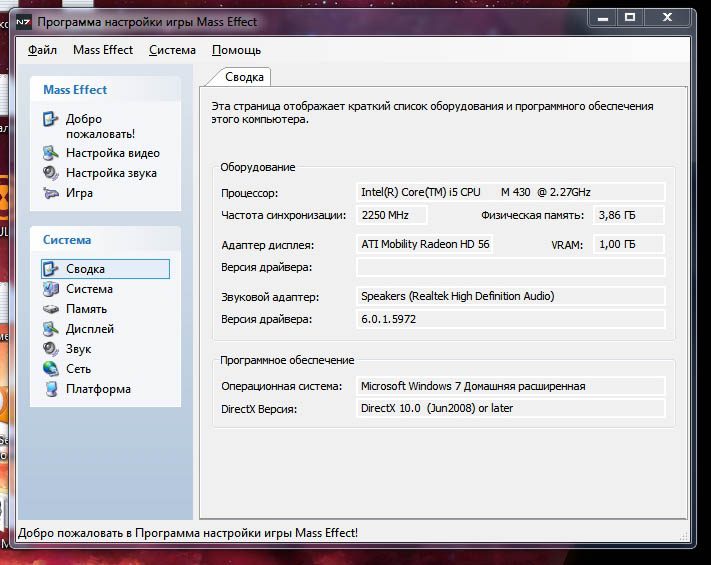Open the Mass Effect menu
Image resolution: width=711 pixels, height=565 pixels.
tap(103, 50)
